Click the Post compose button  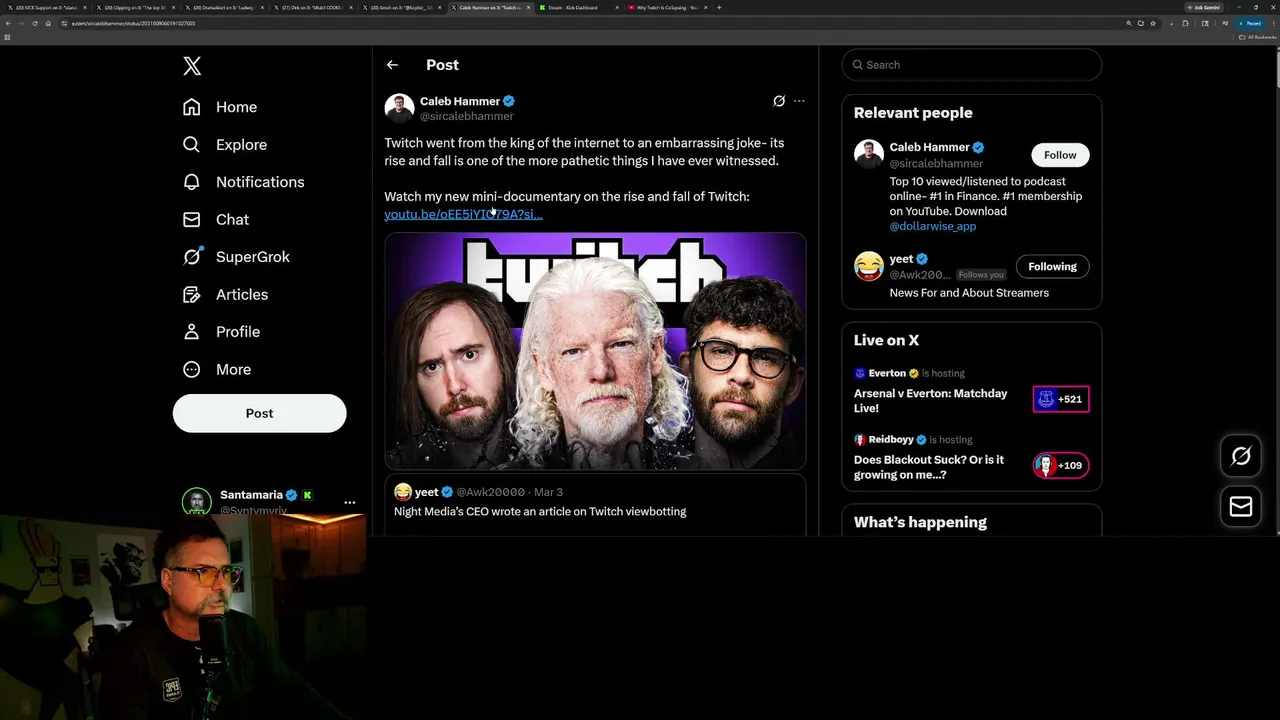point(259,413)
